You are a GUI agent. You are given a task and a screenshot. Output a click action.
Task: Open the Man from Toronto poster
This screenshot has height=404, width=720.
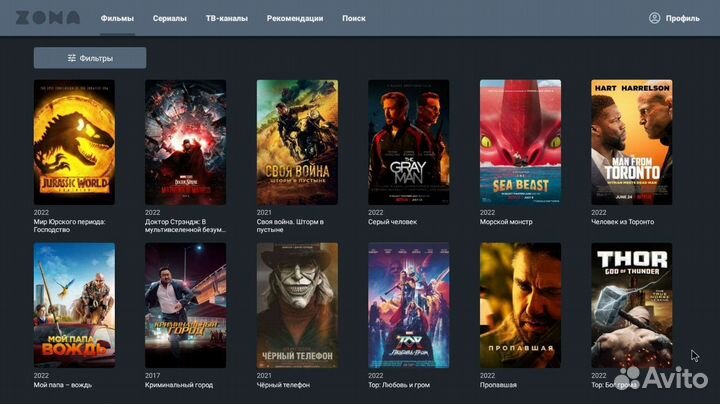pyautogui.click(x=632, y=142)
